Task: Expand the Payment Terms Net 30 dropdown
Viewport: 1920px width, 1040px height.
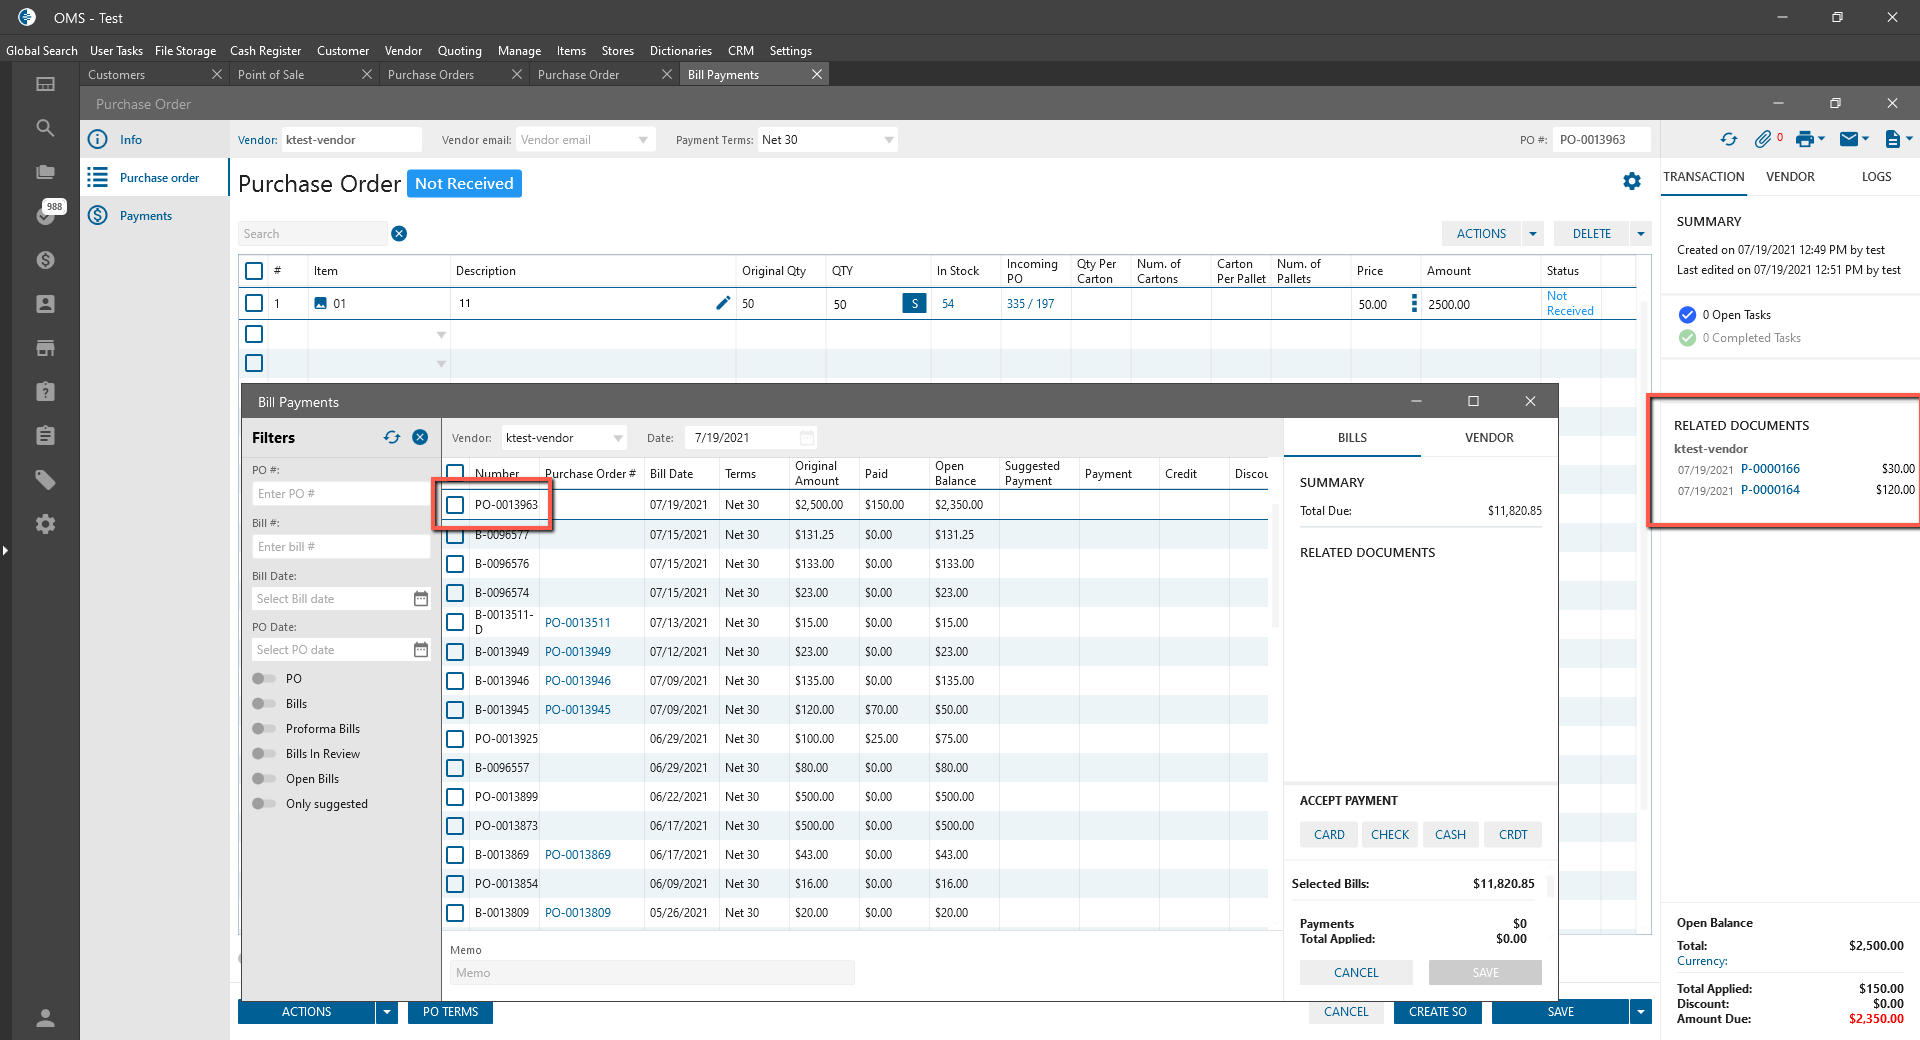Action: pyautogui.click(x=888, y=140)
